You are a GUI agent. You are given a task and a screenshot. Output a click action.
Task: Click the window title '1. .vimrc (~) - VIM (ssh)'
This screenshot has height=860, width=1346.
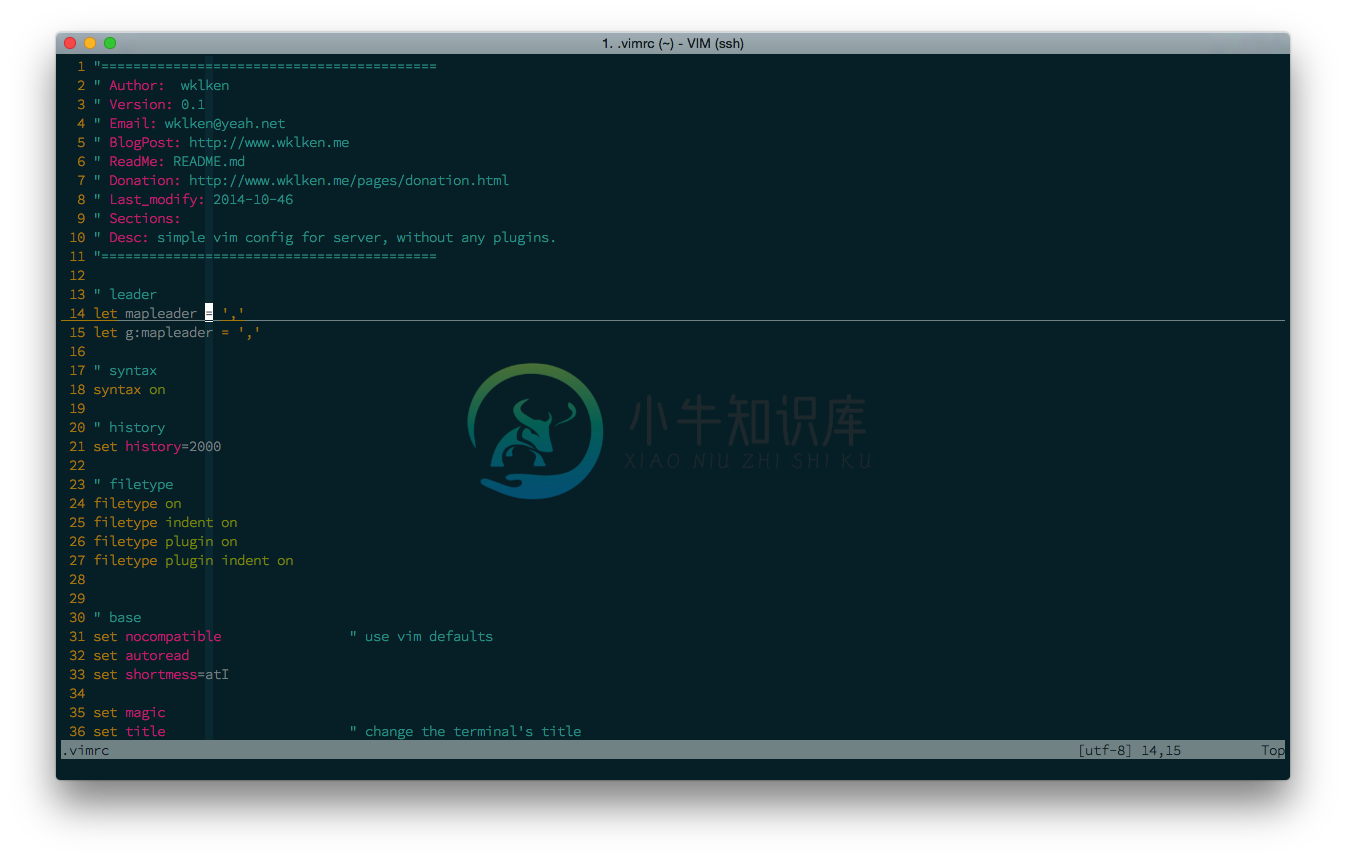click(x=673, y=43)
